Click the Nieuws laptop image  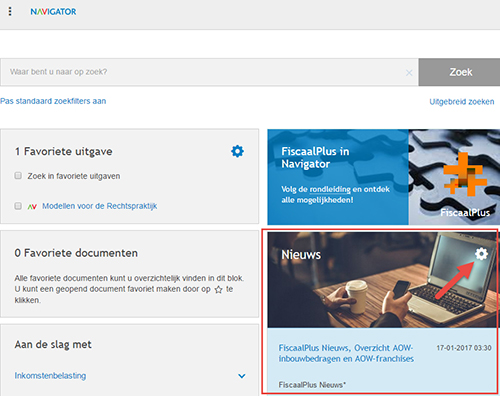383,280
